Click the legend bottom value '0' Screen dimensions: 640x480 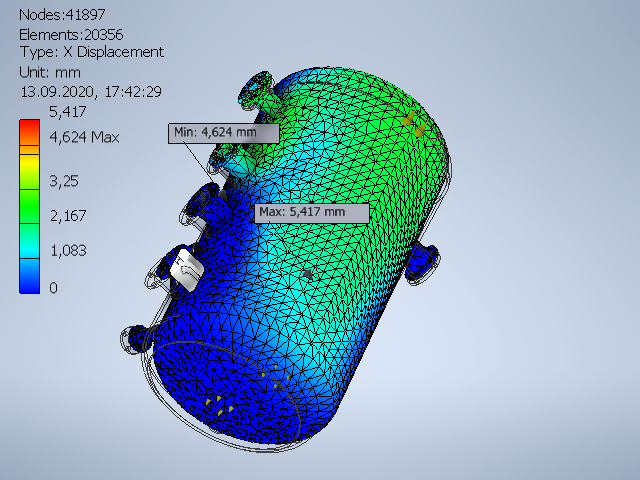tap(53, 288)
